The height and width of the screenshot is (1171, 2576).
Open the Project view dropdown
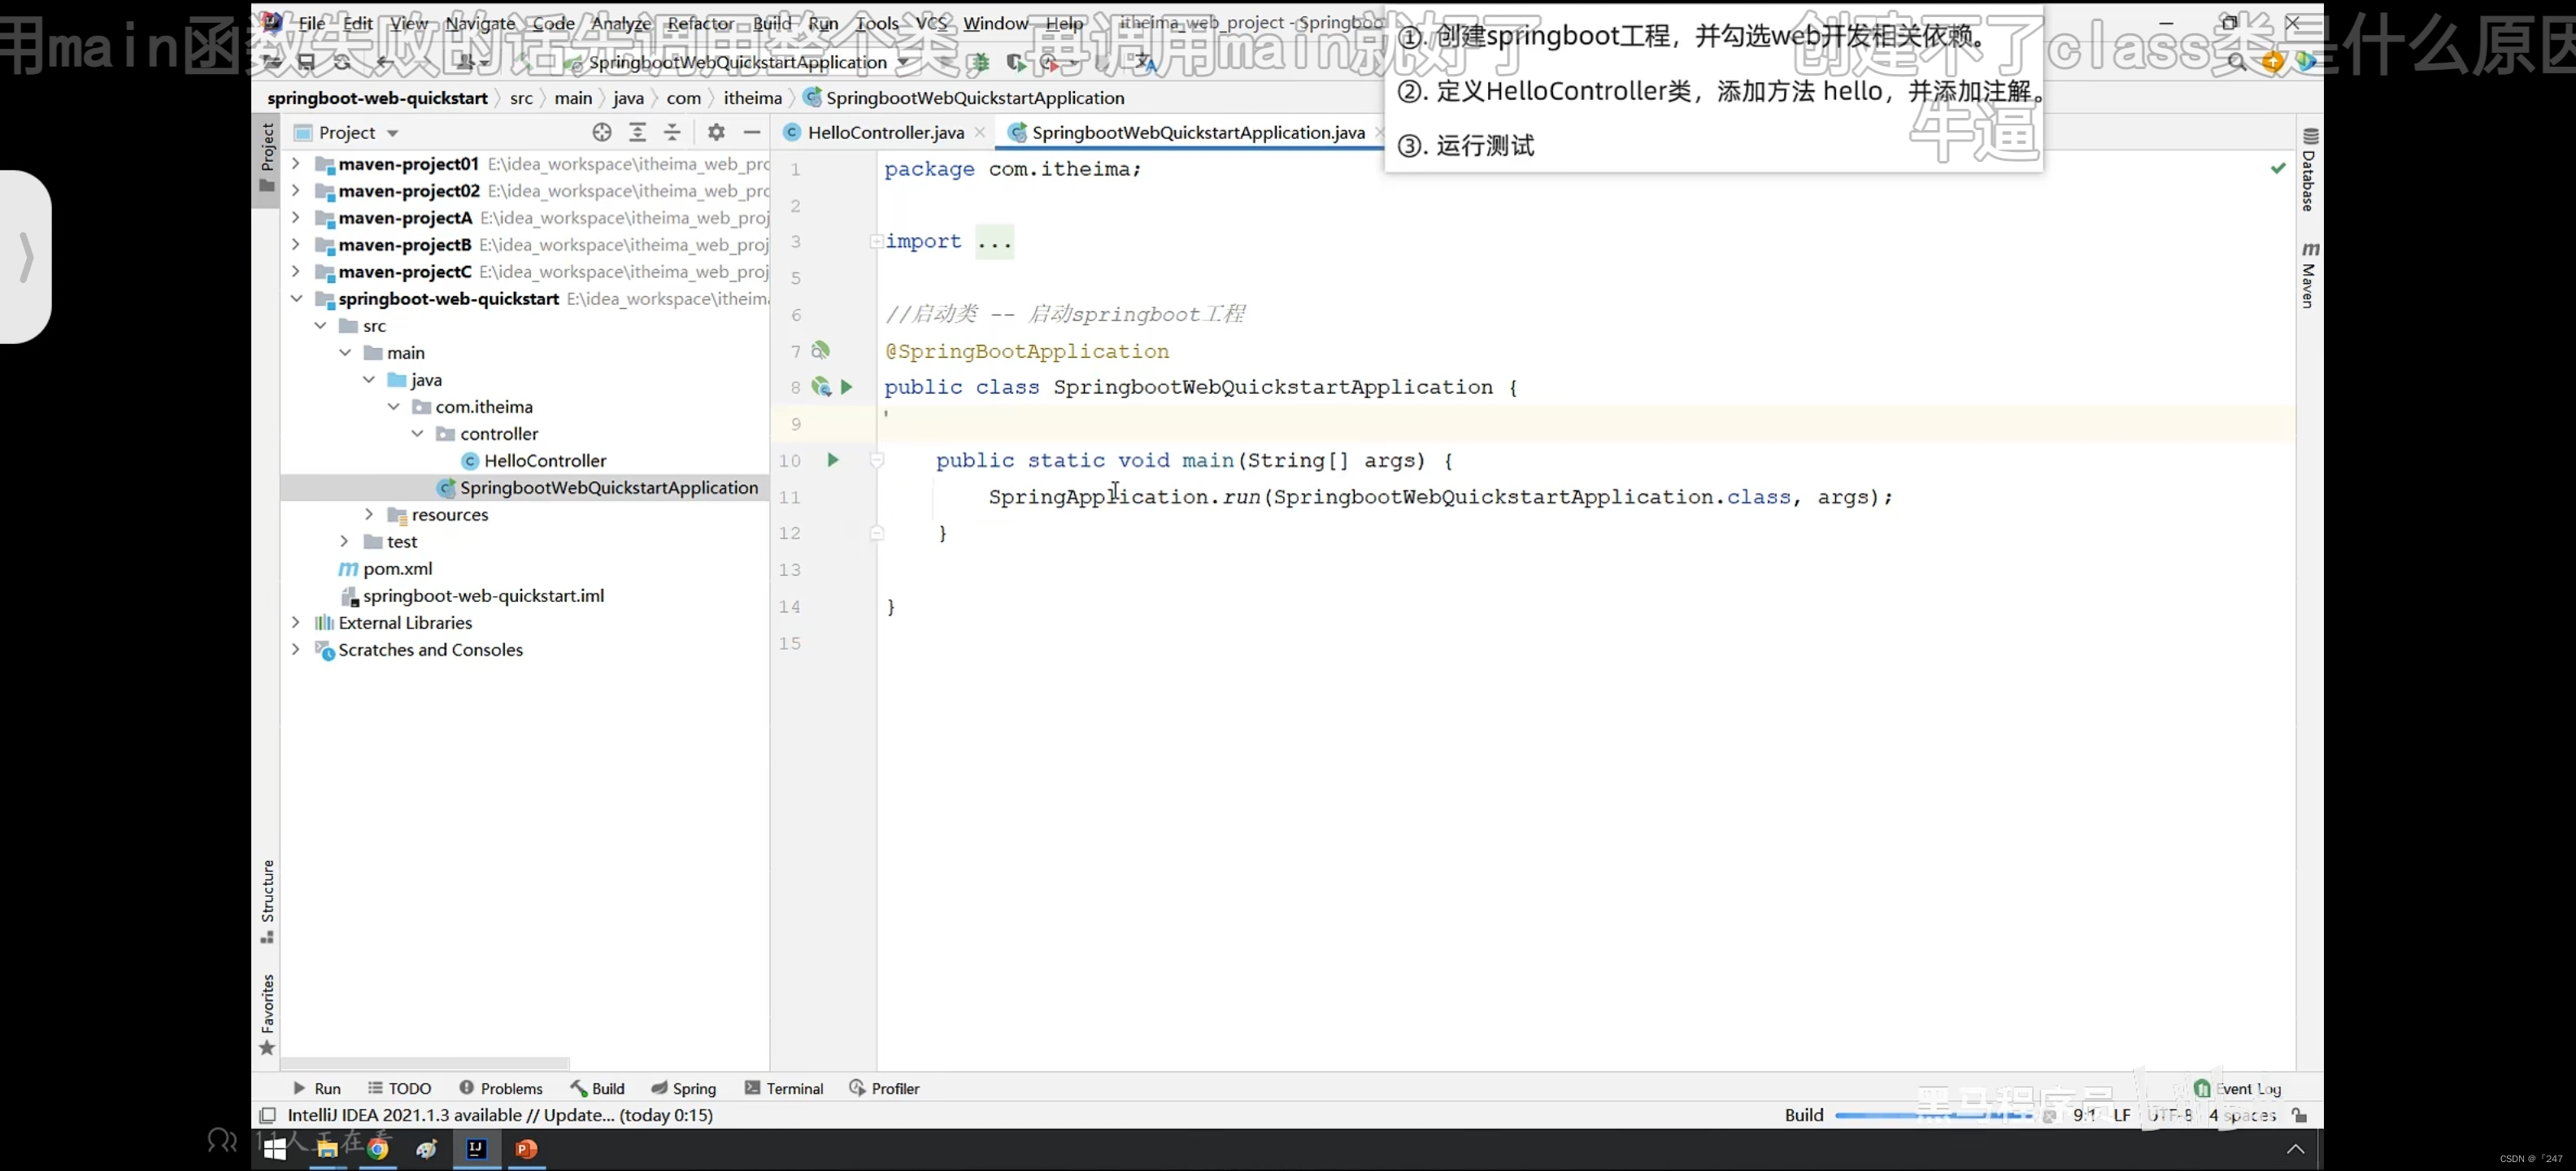coord(347,132)
